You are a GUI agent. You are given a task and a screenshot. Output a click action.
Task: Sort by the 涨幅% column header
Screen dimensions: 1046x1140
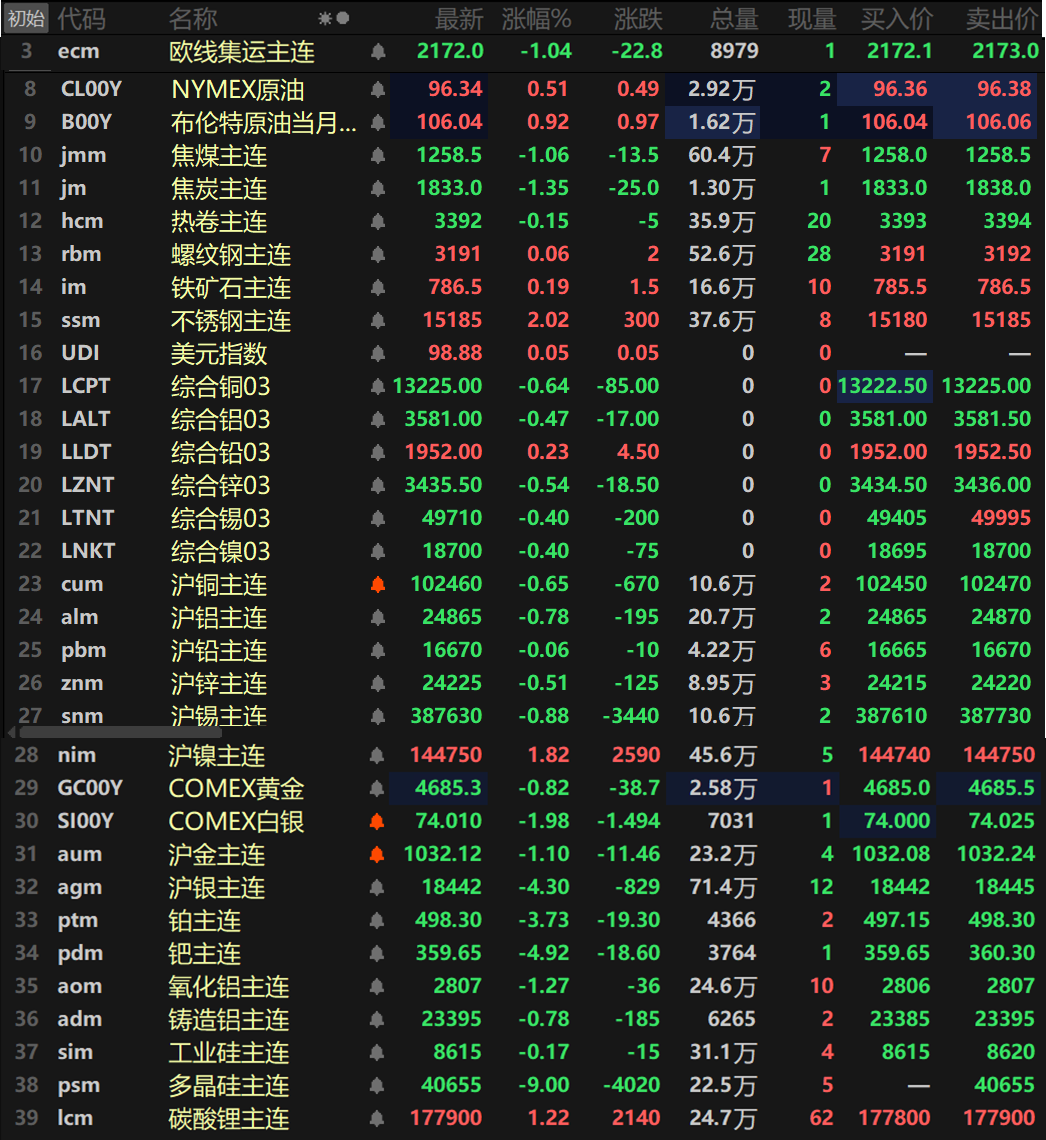536,18
